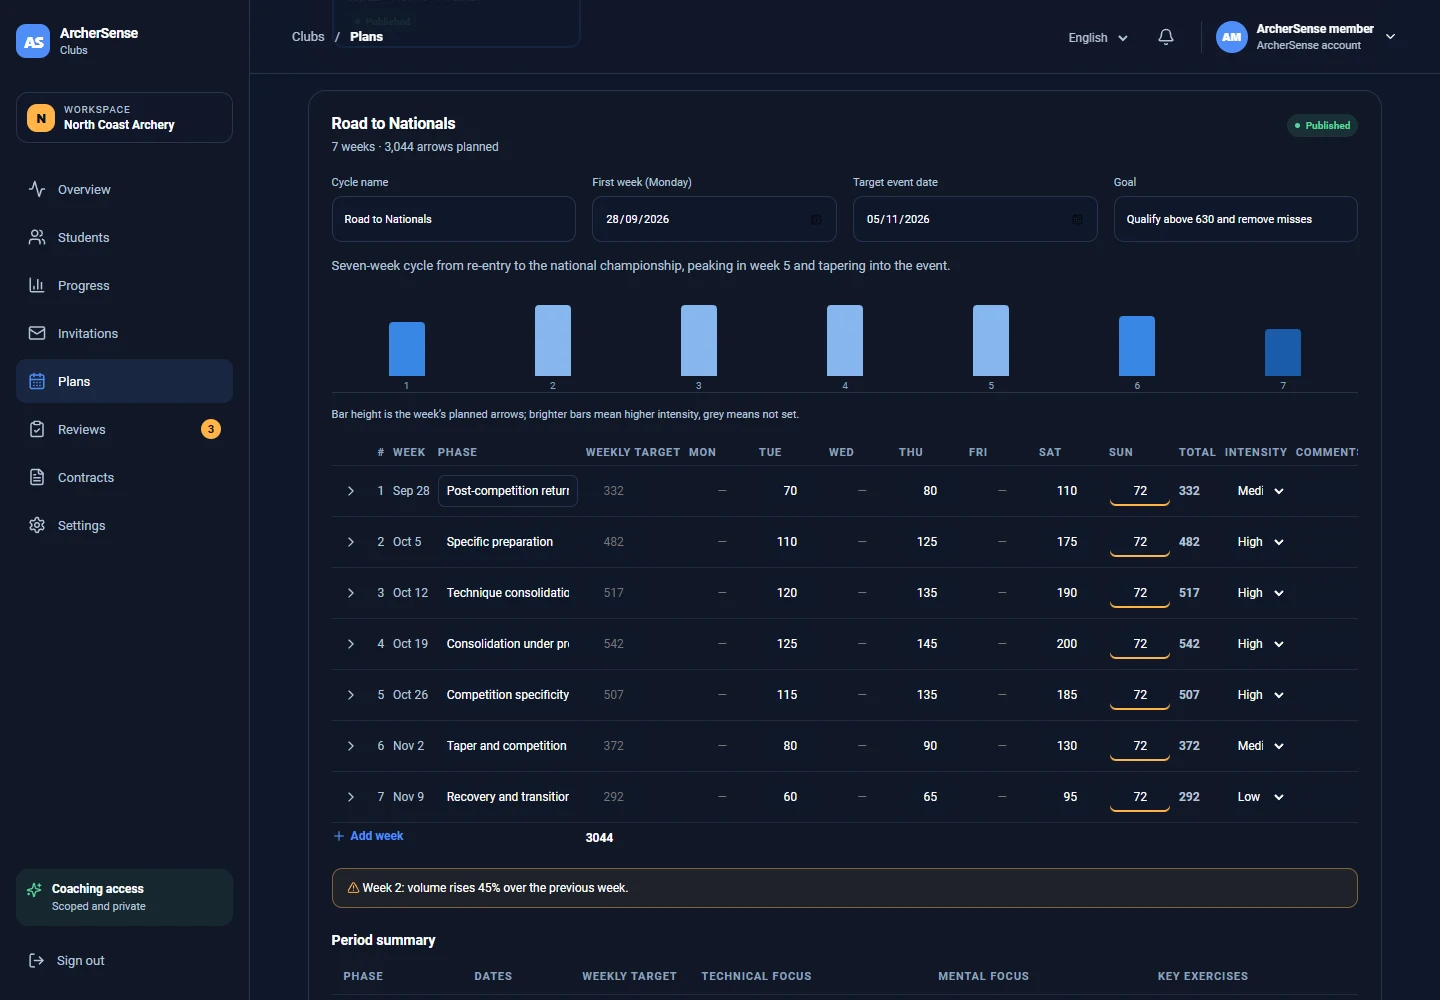The width and height of the screenshot is (1440, 1000).
Task: Expand week 3 Oct 12 row
Action: point(351,593)
